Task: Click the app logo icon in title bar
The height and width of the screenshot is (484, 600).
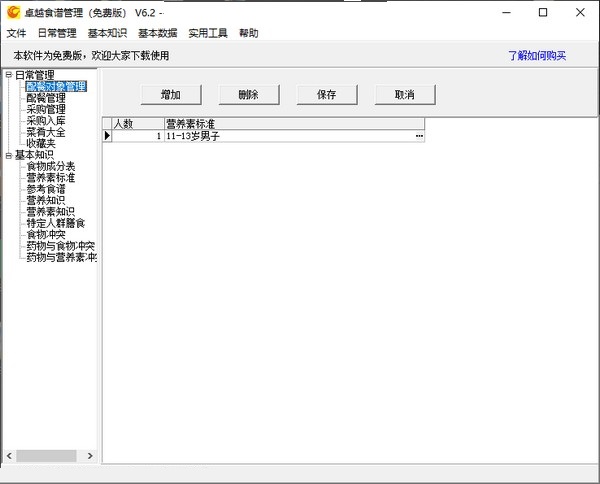Action: pos(14,13)
